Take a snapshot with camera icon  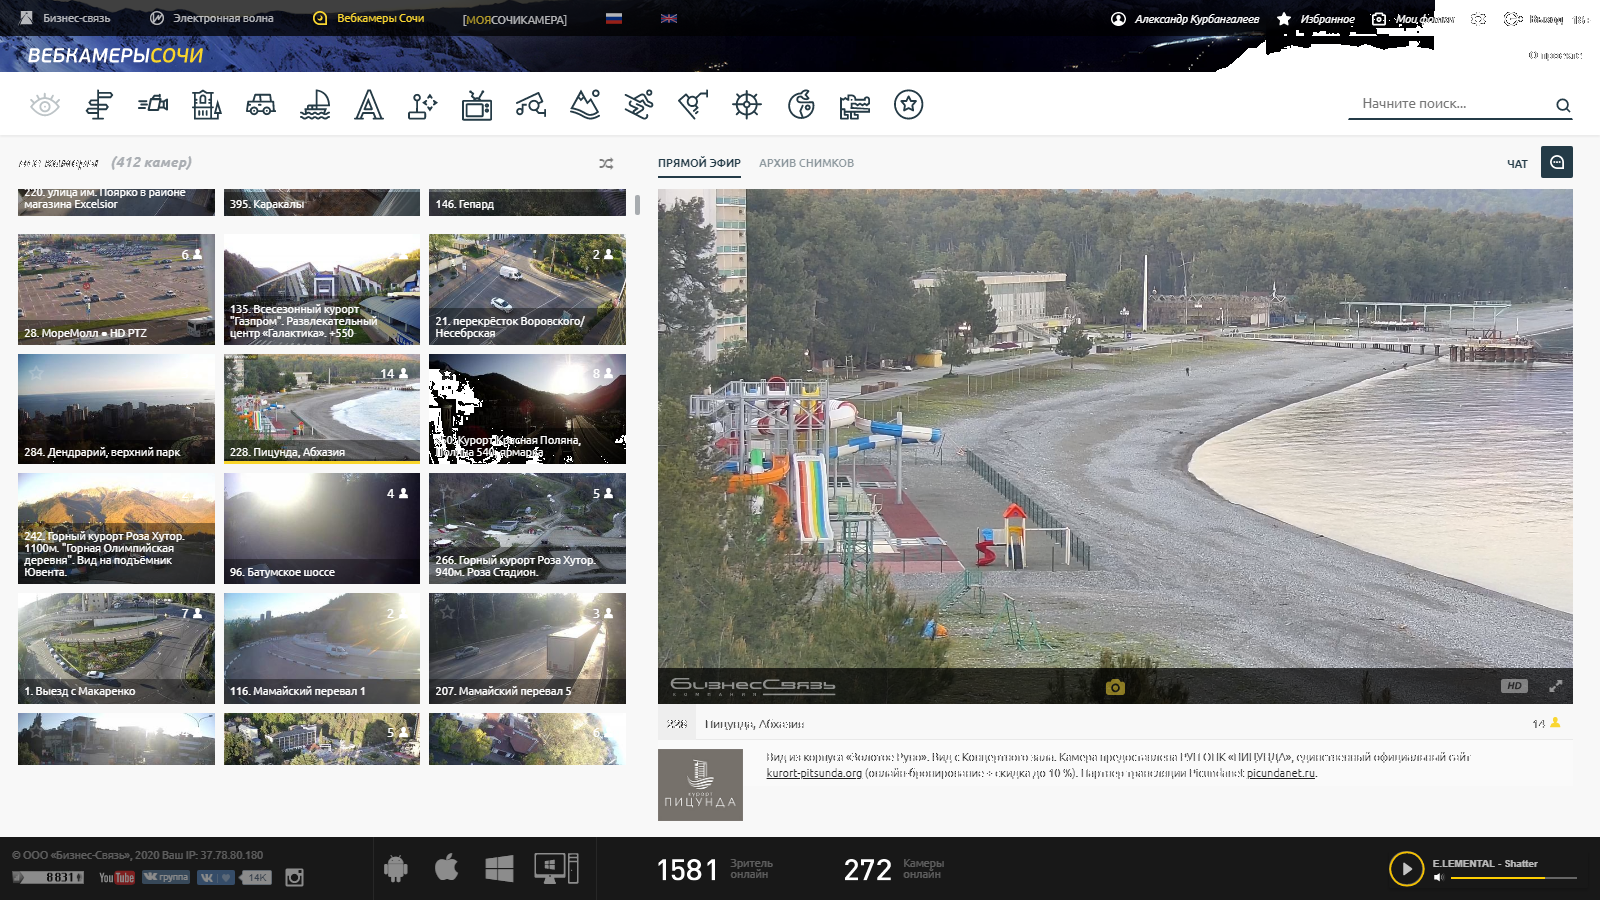[1115, 687]
